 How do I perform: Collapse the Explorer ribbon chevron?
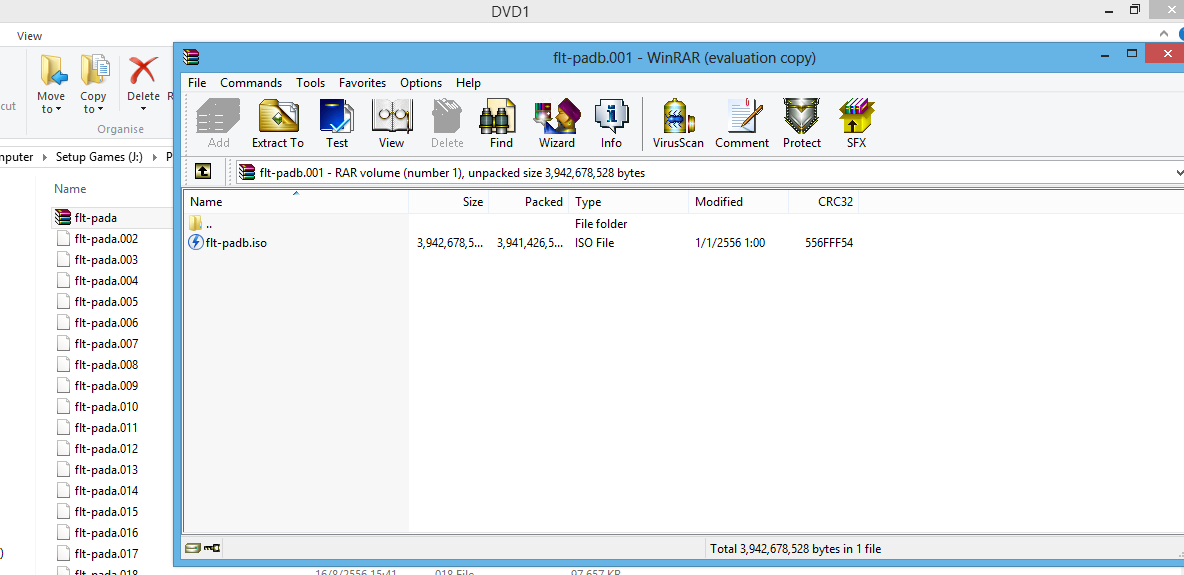1165,34
